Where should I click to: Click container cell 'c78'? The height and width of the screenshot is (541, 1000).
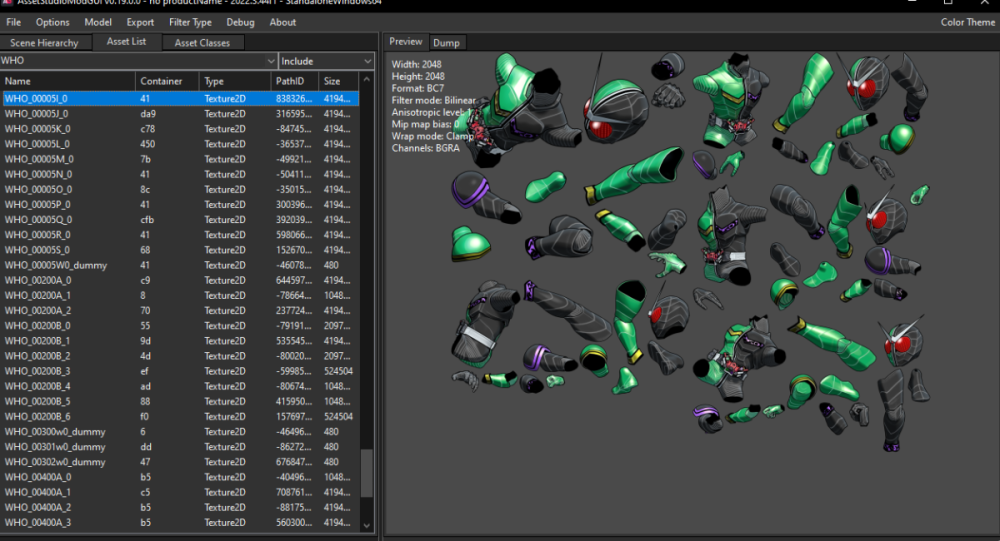click(x=167, y=129)
